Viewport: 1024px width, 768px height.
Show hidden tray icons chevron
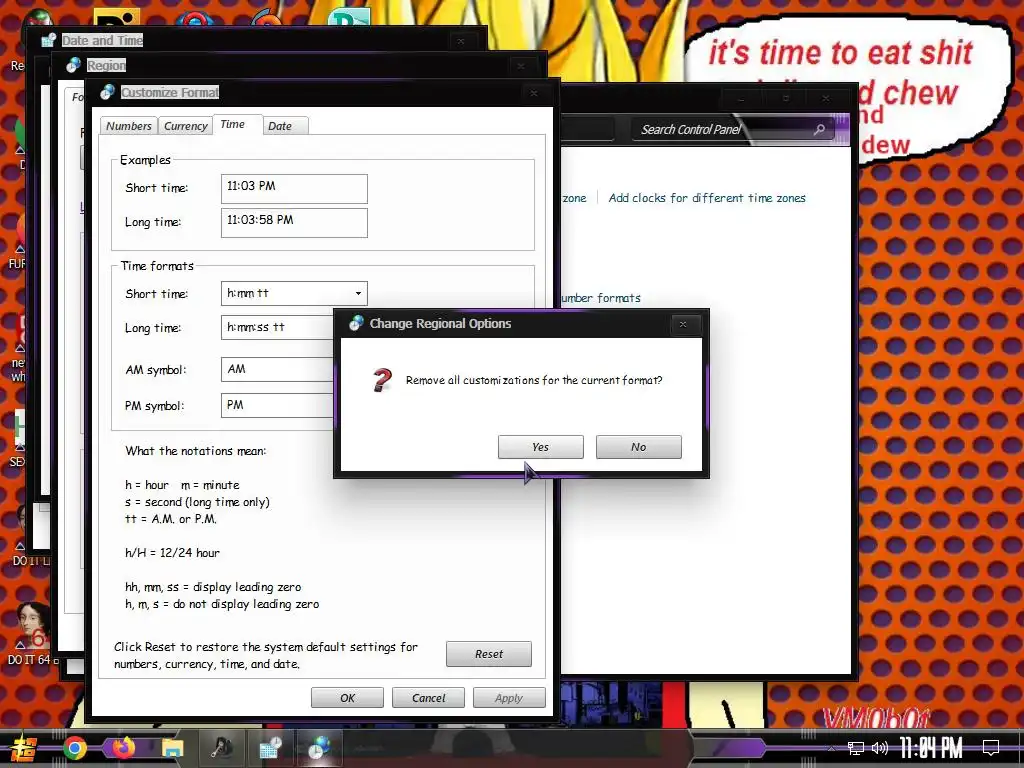(x=831, y=748)
